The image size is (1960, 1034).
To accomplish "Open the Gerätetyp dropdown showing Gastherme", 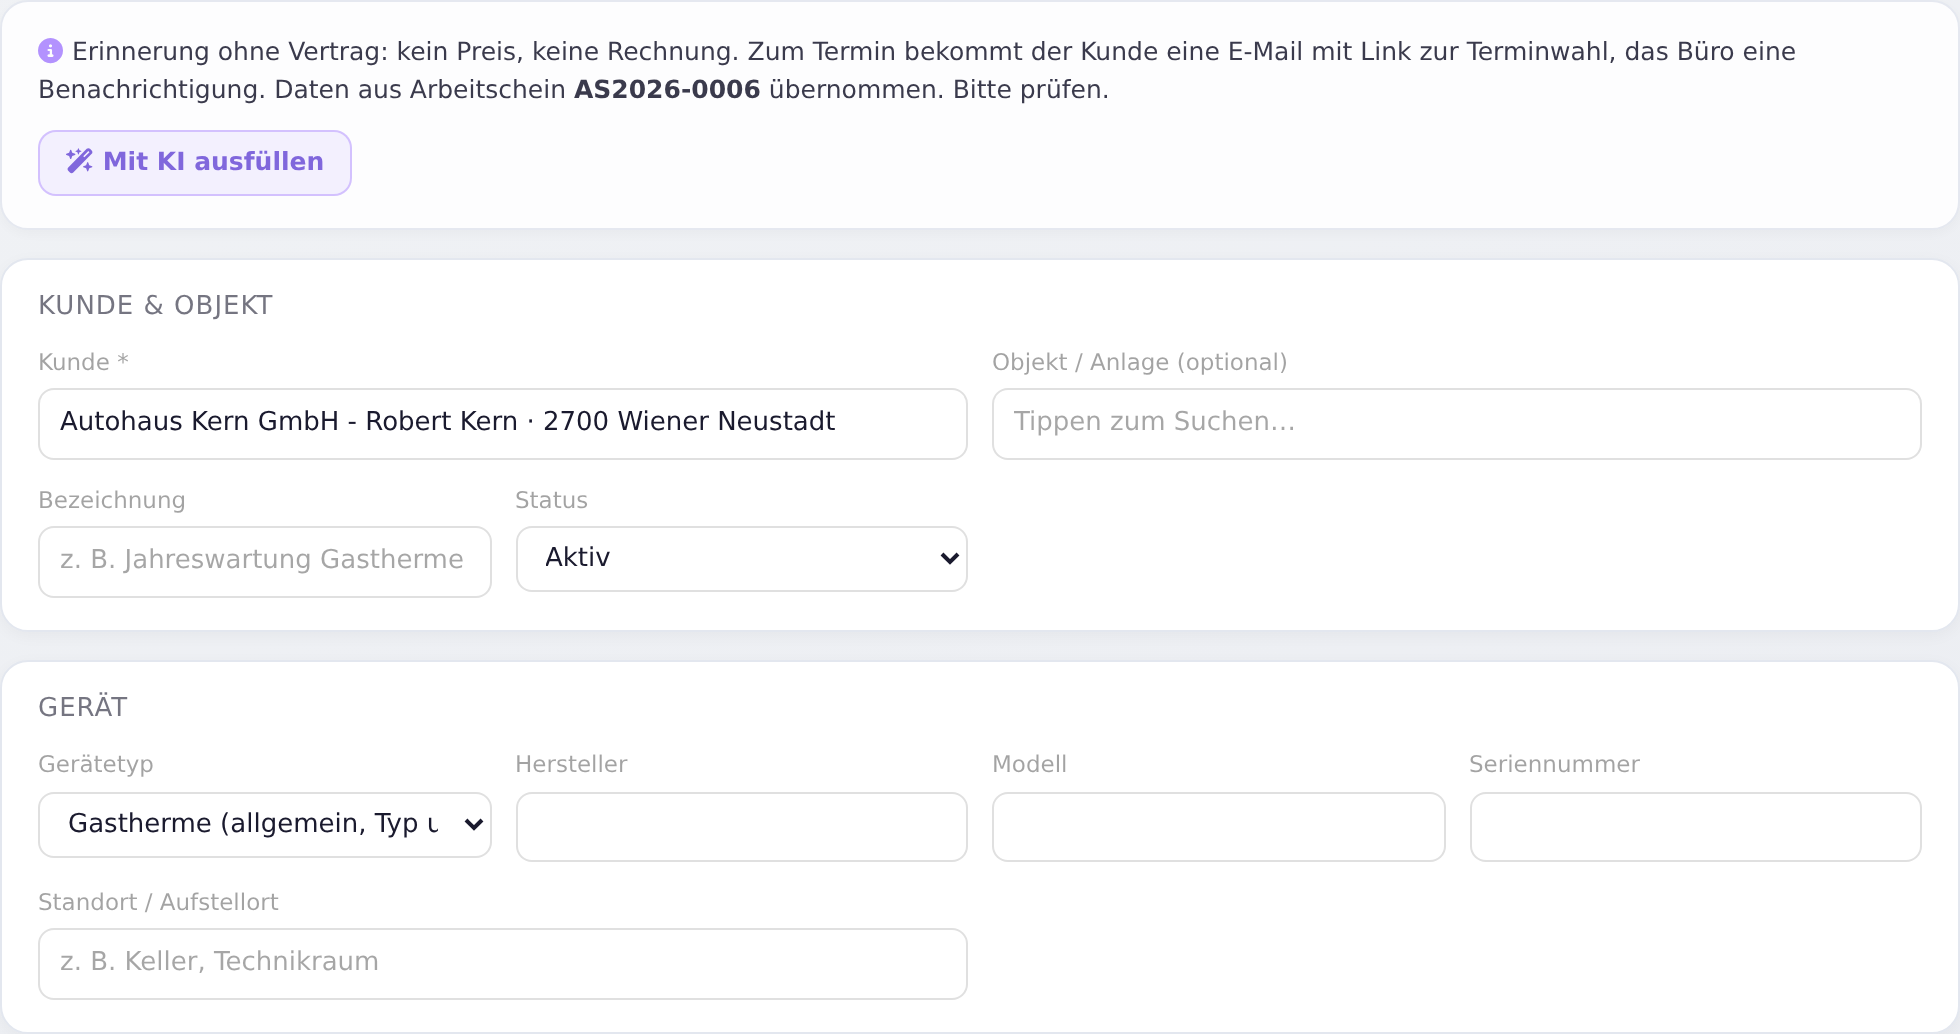I will tap(265, 825).
